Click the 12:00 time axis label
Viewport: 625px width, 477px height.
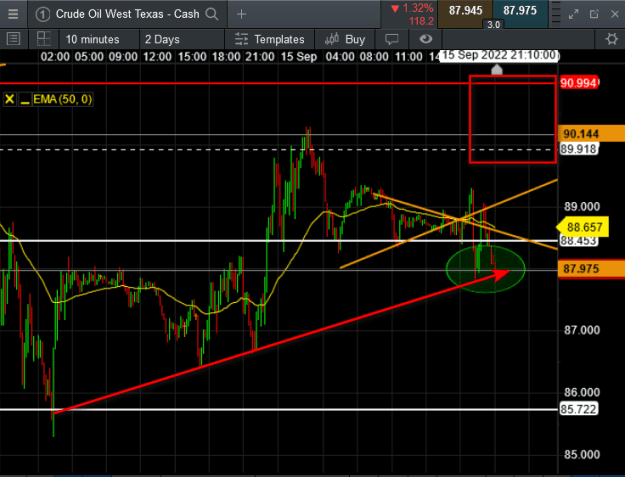click(x=157, y=57)
